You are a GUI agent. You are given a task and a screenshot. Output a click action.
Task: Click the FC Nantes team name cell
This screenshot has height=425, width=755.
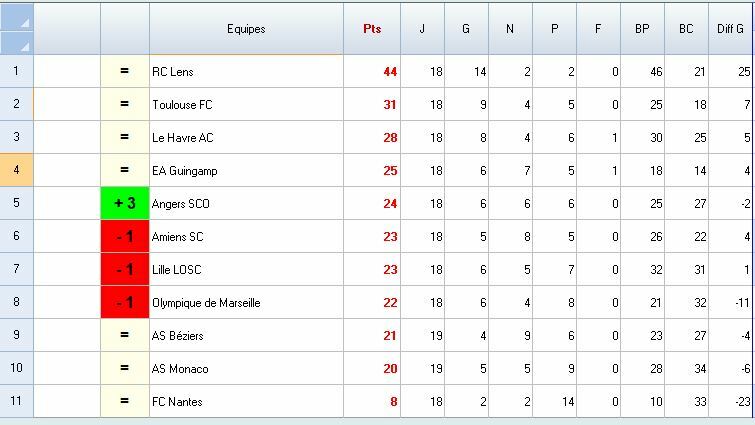coord(246,401)
